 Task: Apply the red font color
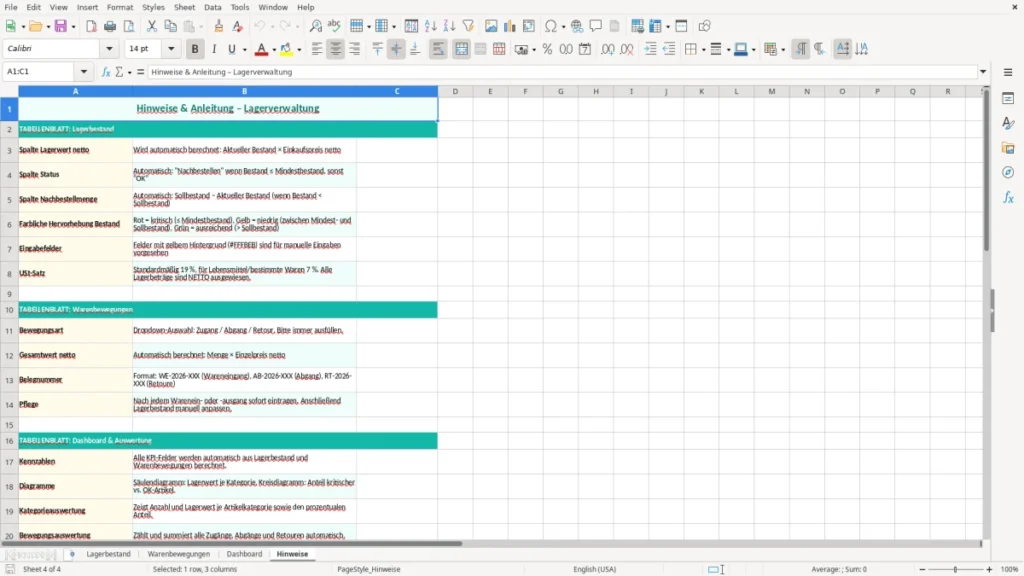tap(261, 49)
